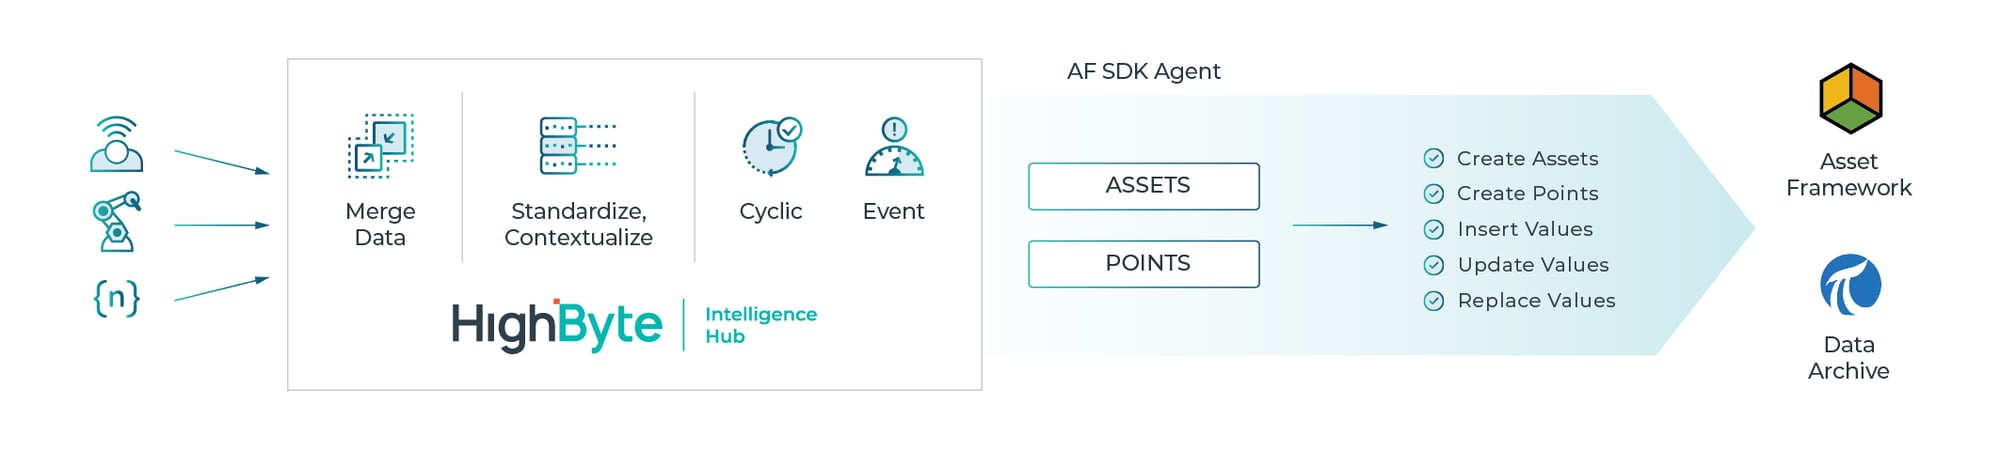Click the Create Assets checkmark

(x=1433, y=158)
